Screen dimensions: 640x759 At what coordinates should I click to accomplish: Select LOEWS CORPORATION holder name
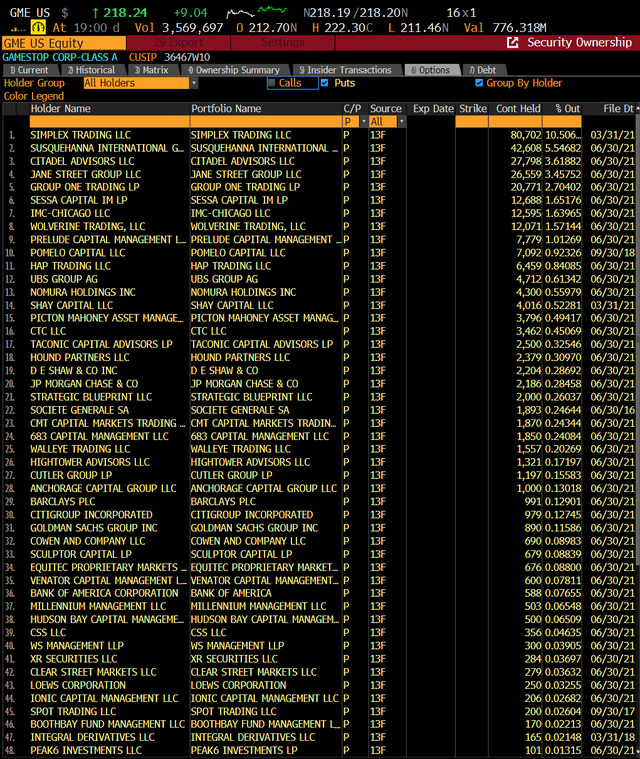[78, 685]
